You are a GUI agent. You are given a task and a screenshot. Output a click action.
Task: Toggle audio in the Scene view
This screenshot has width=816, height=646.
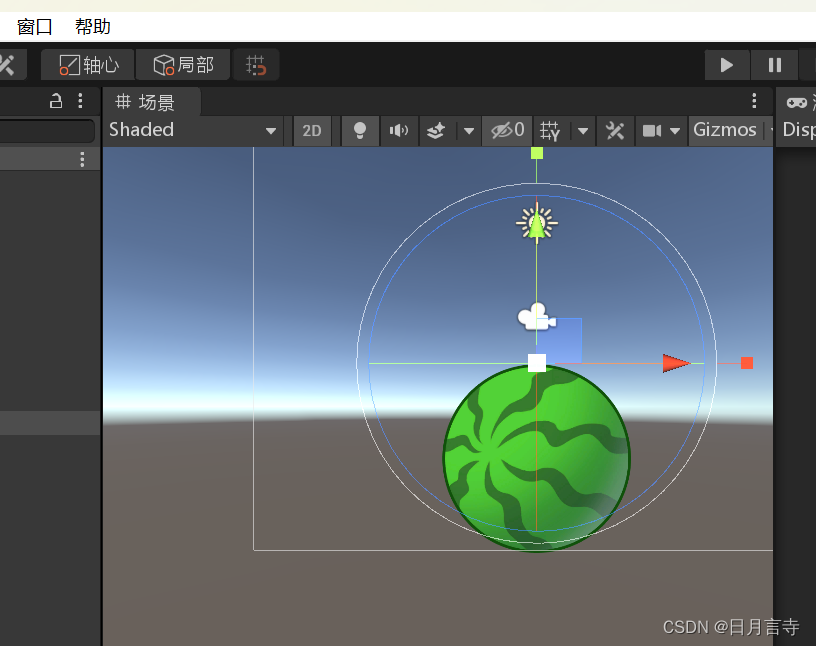click(399, 130)
